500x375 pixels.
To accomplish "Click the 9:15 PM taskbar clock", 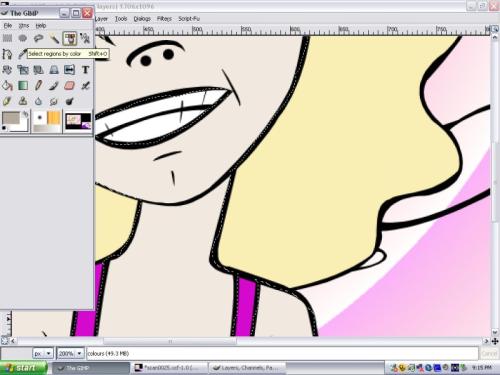I will (x=482, y=368).
